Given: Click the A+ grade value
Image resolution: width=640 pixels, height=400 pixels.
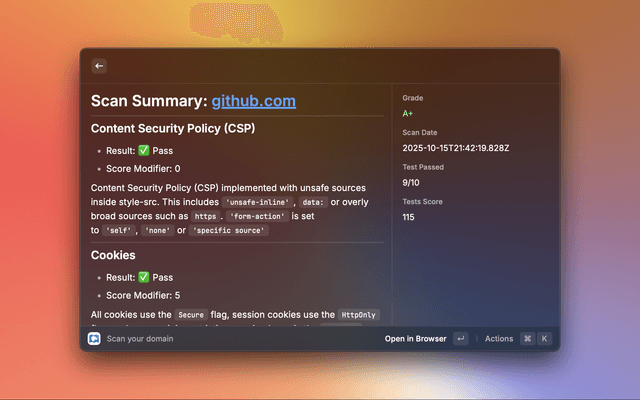Looking at the screenshot, I should (x=408, y=115).
